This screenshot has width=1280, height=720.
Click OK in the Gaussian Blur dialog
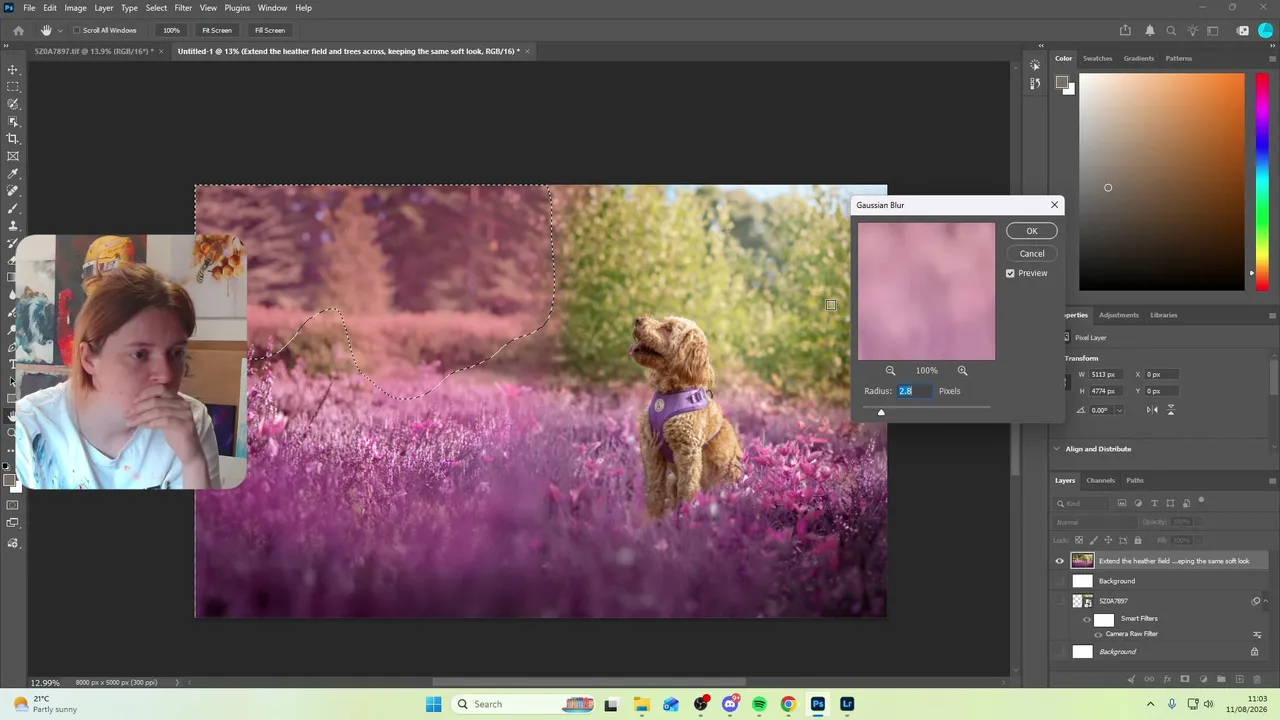(1032, 231)
